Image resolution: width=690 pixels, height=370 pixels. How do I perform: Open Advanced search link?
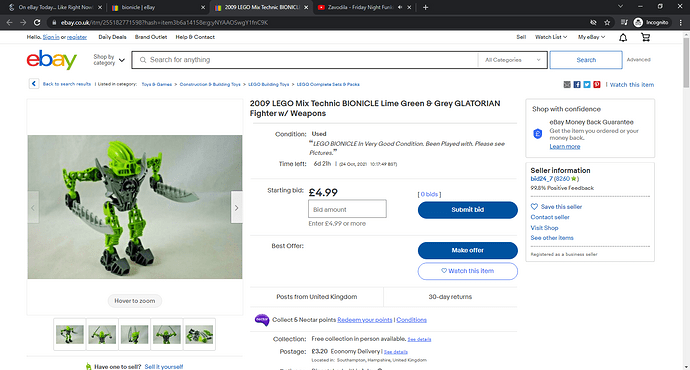coord(639,60)
